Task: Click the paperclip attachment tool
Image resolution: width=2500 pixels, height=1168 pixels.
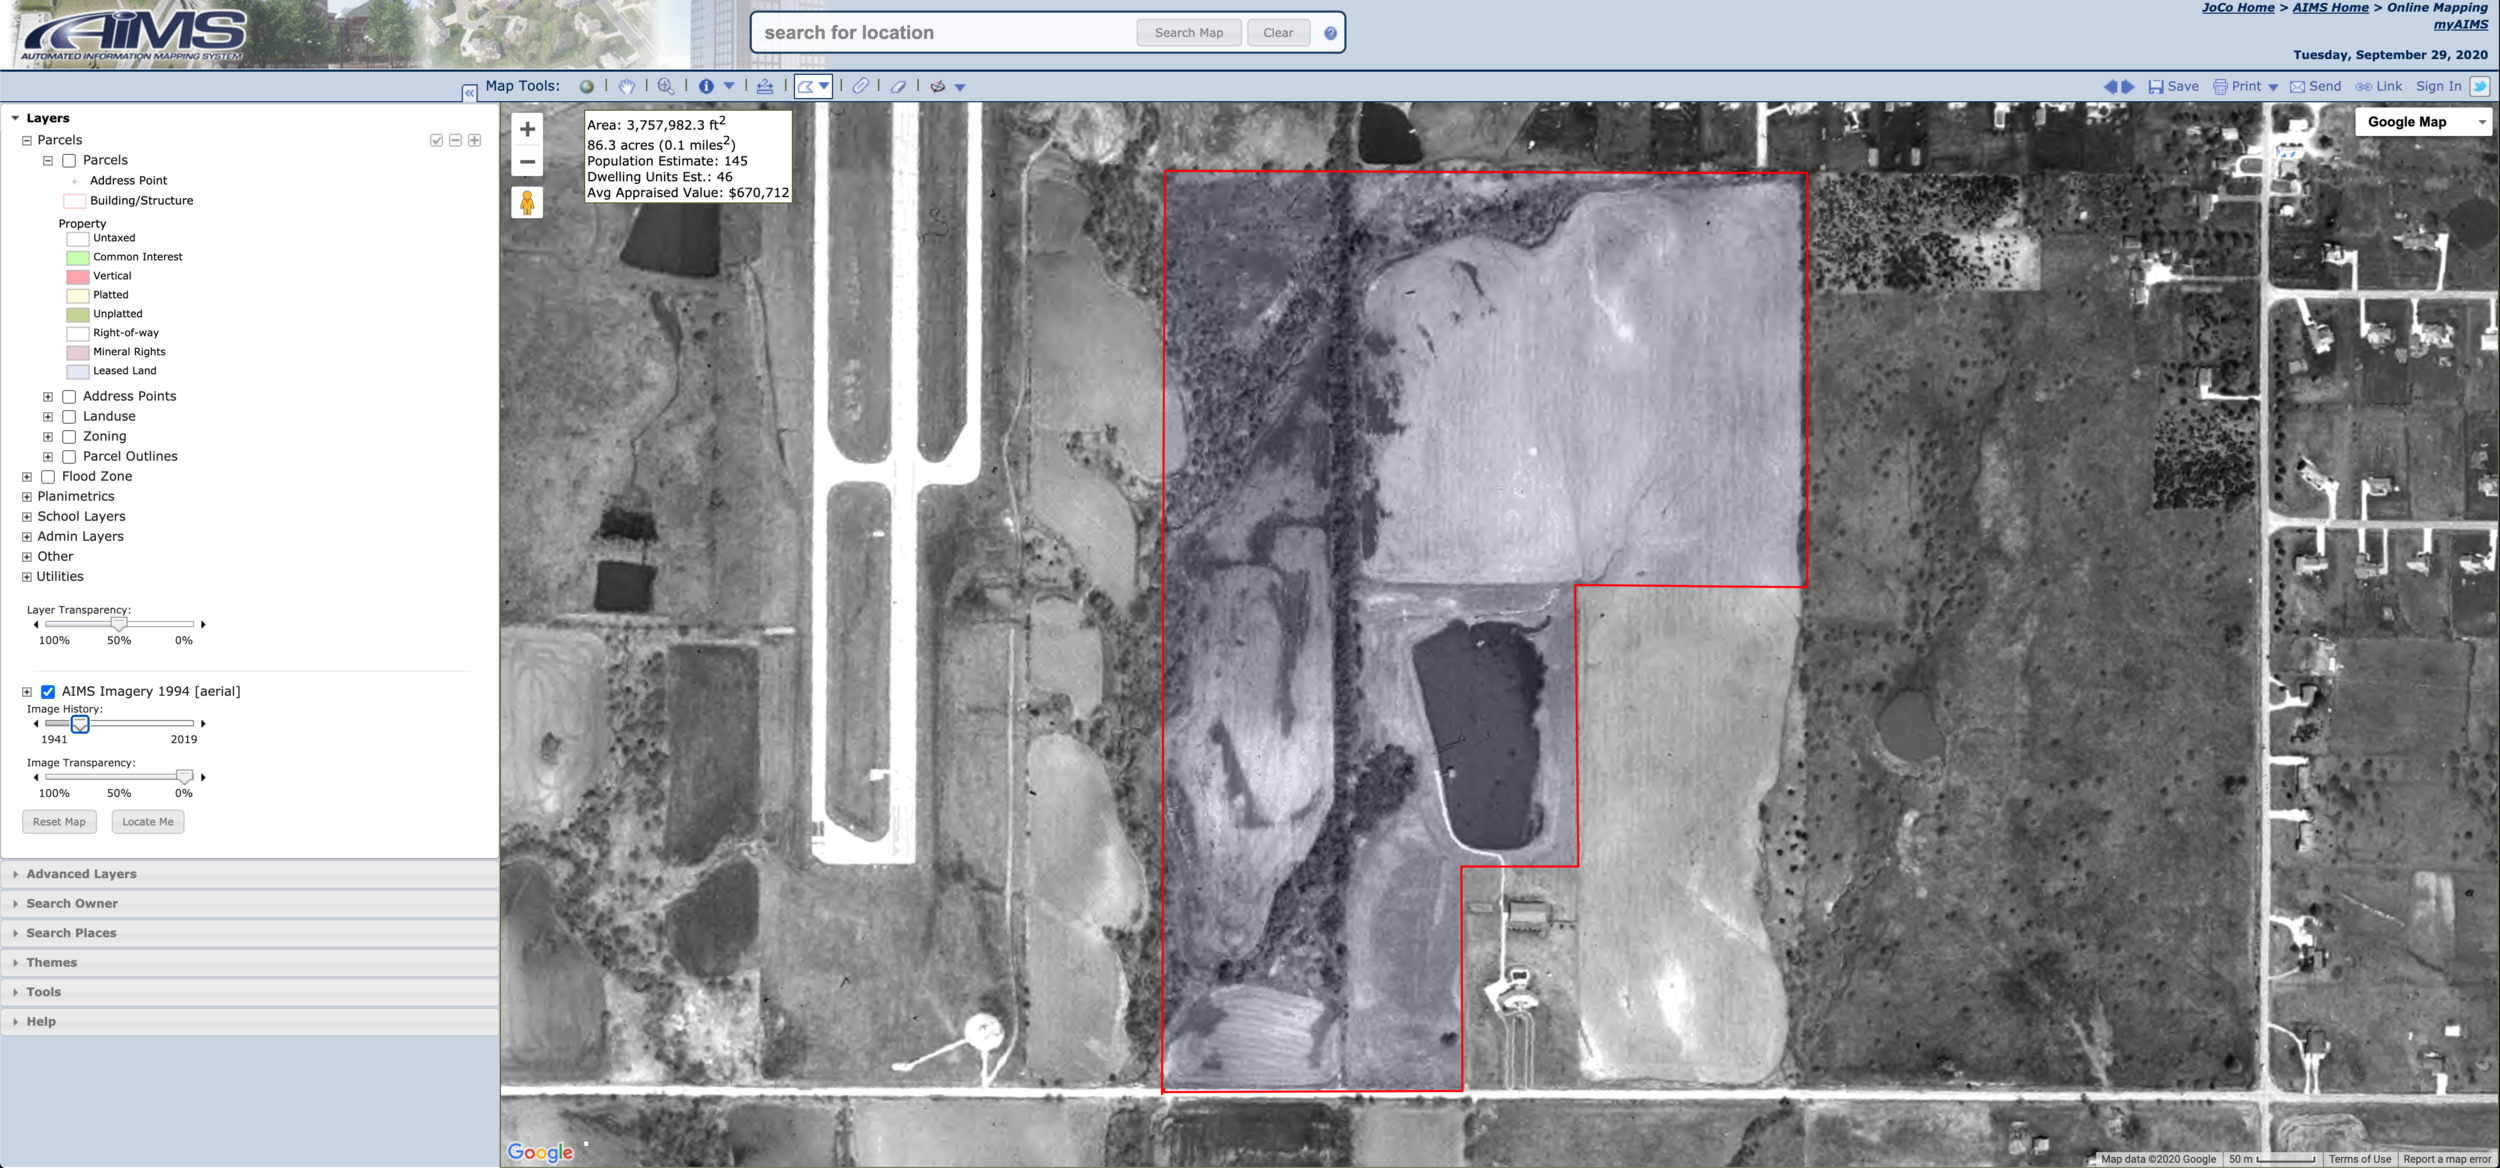Action: 860,87
